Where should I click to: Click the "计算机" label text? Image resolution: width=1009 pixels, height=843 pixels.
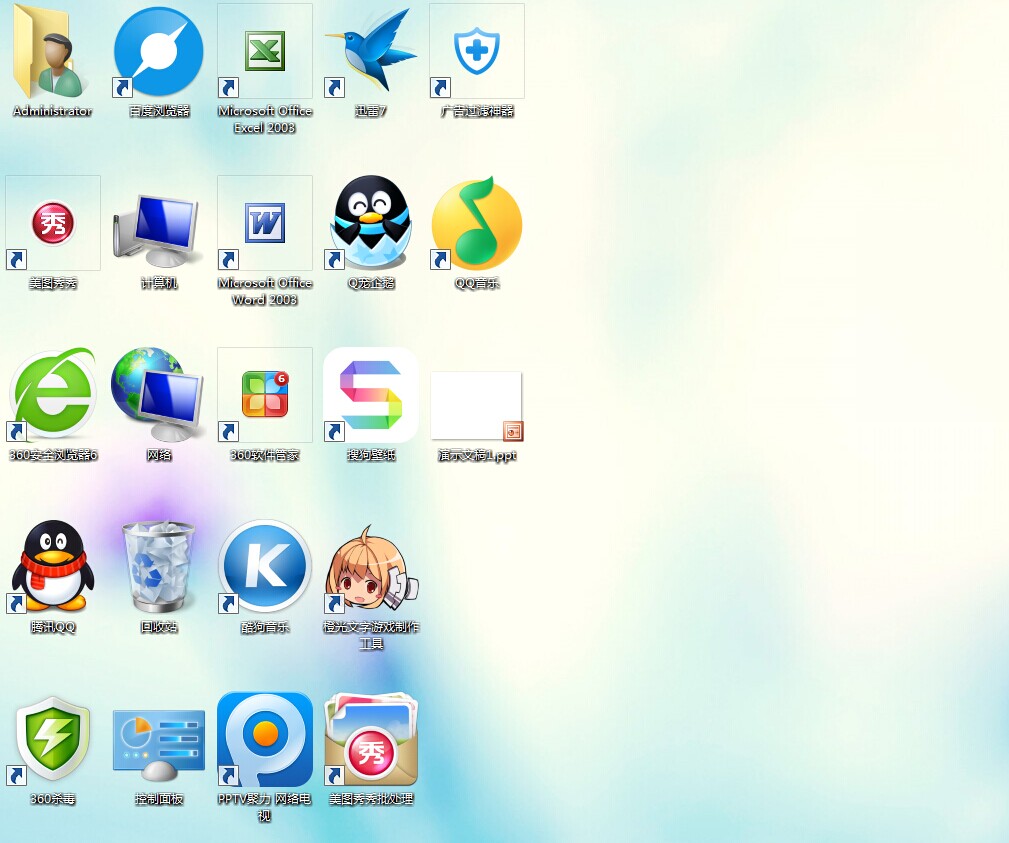(x=159, y=283)
